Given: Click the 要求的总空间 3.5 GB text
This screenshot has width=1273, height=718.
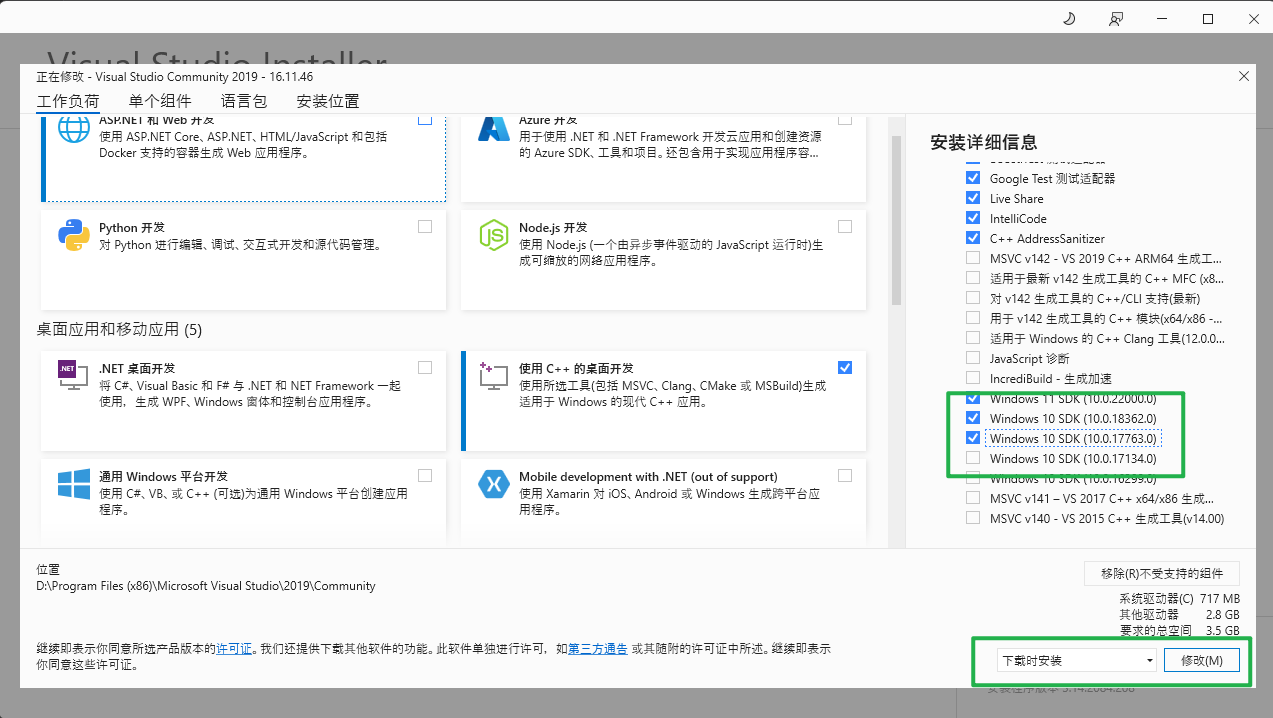Looking at the screenshot, I should point(1179,630).
